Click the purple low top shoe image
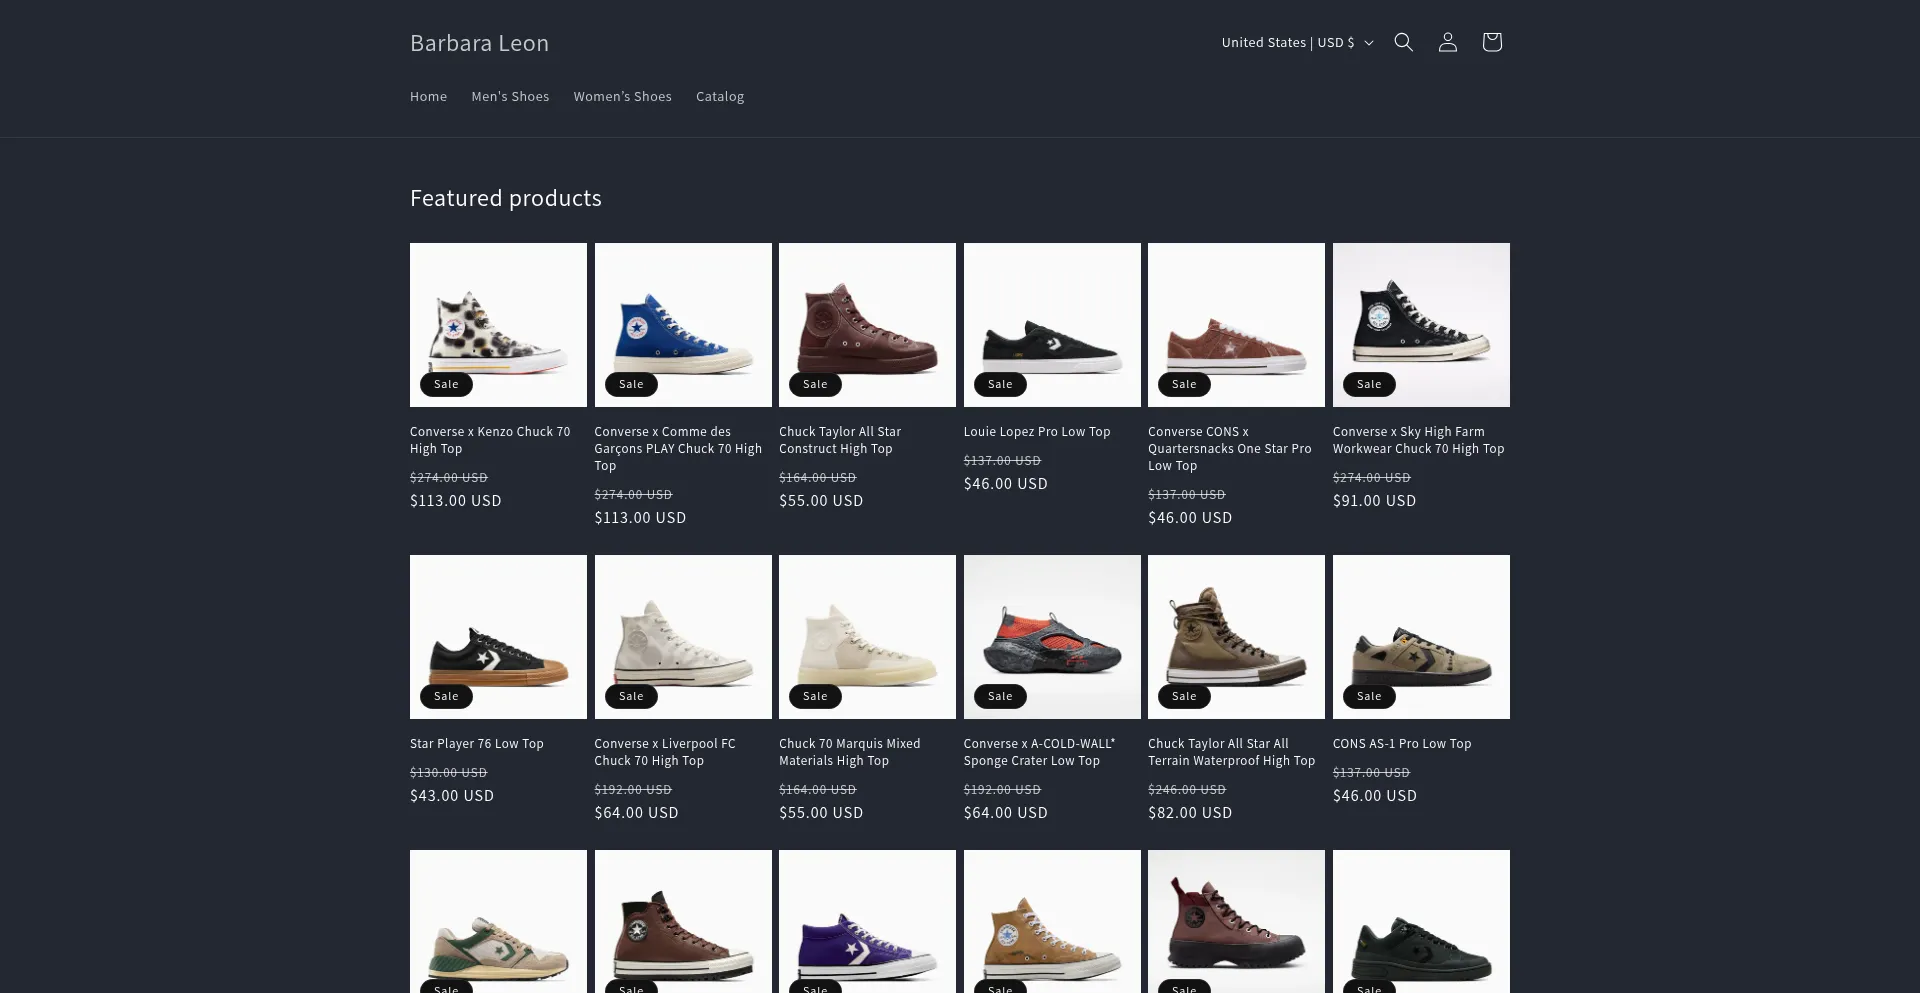The image size is (1920, 993). (867, 922)
